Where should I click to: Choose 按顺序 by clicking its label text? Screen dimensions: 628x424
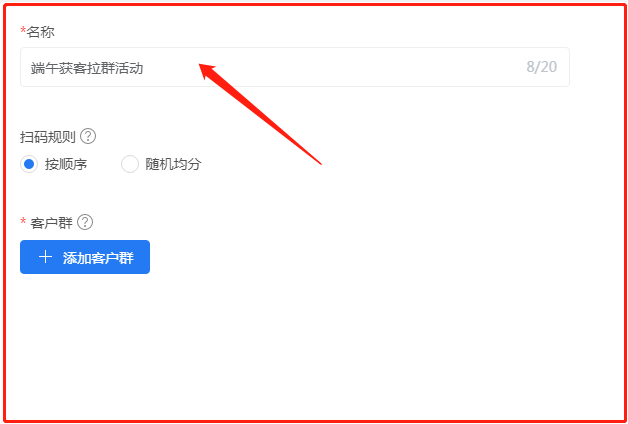[x=66, y=164]
